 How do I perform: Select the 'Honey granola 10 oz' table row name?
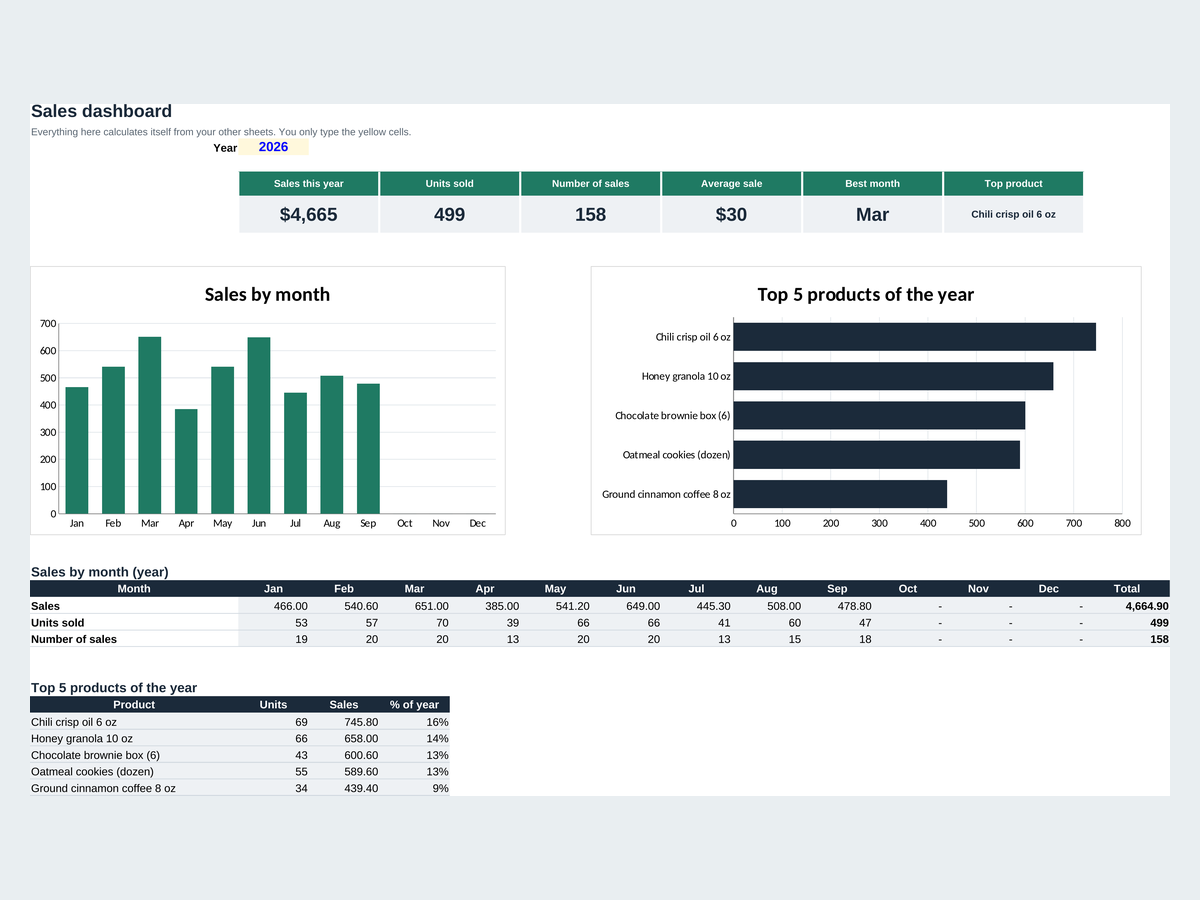tap(134, 738)
